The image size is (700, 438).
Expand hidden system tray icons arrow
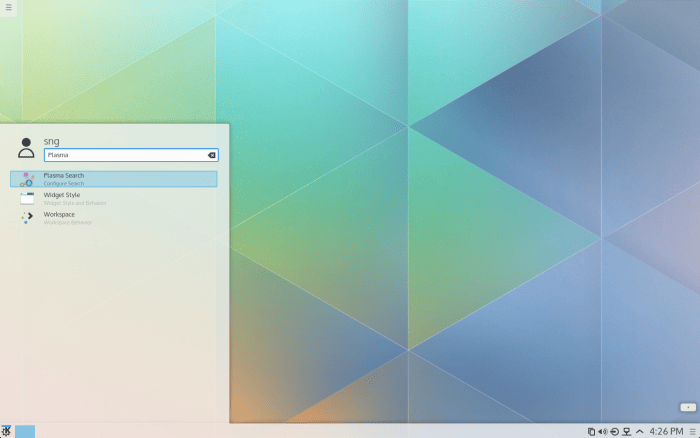639,431
